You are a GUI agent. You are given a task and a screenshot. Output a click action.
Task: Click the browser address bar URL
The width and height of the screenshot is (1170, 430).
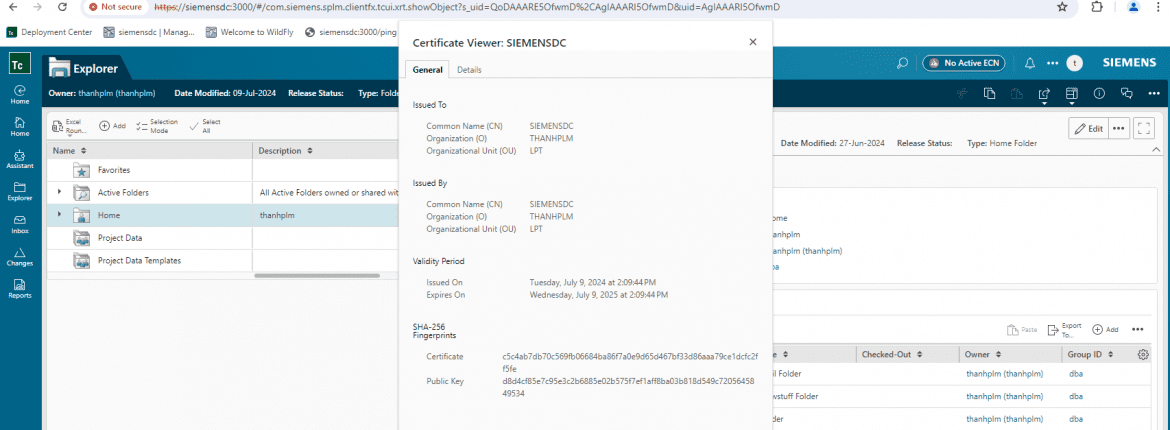coord(467,7)
